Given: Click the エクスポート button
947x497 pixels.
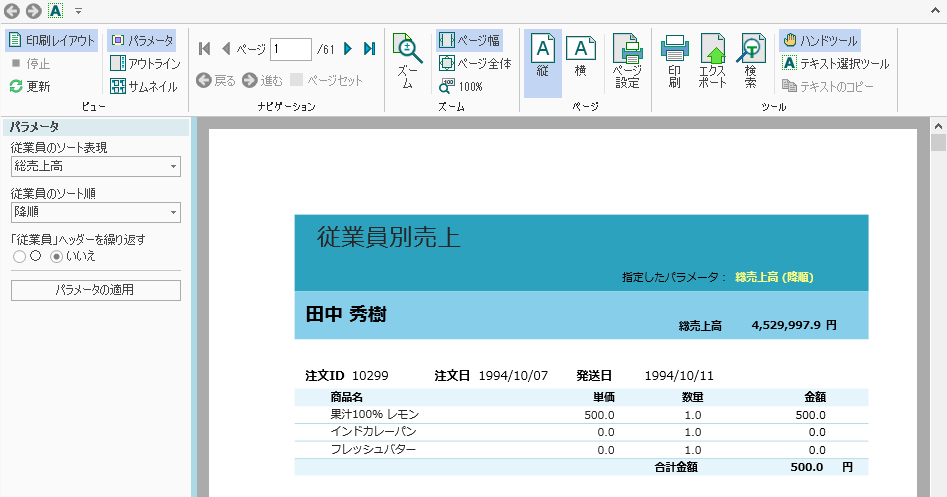Looking at the screenshot, I should (713, 62).
